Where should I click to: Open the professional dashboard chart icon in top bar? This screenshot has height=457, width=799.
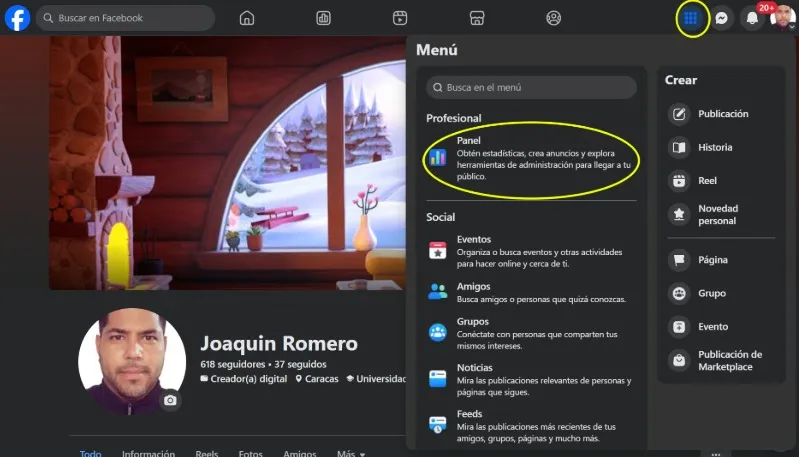(x=324, y=18)
